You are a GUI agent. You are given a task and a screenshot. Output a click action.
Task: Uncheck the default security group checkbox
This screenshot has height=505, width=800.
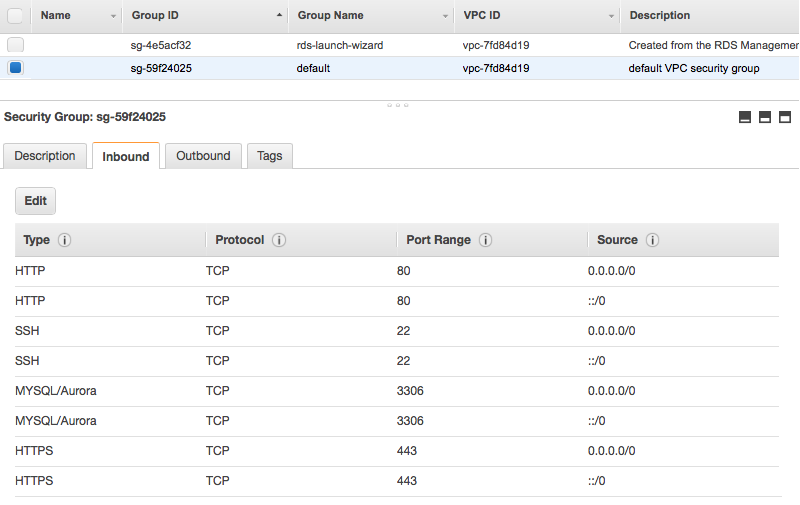coord(15,68)
